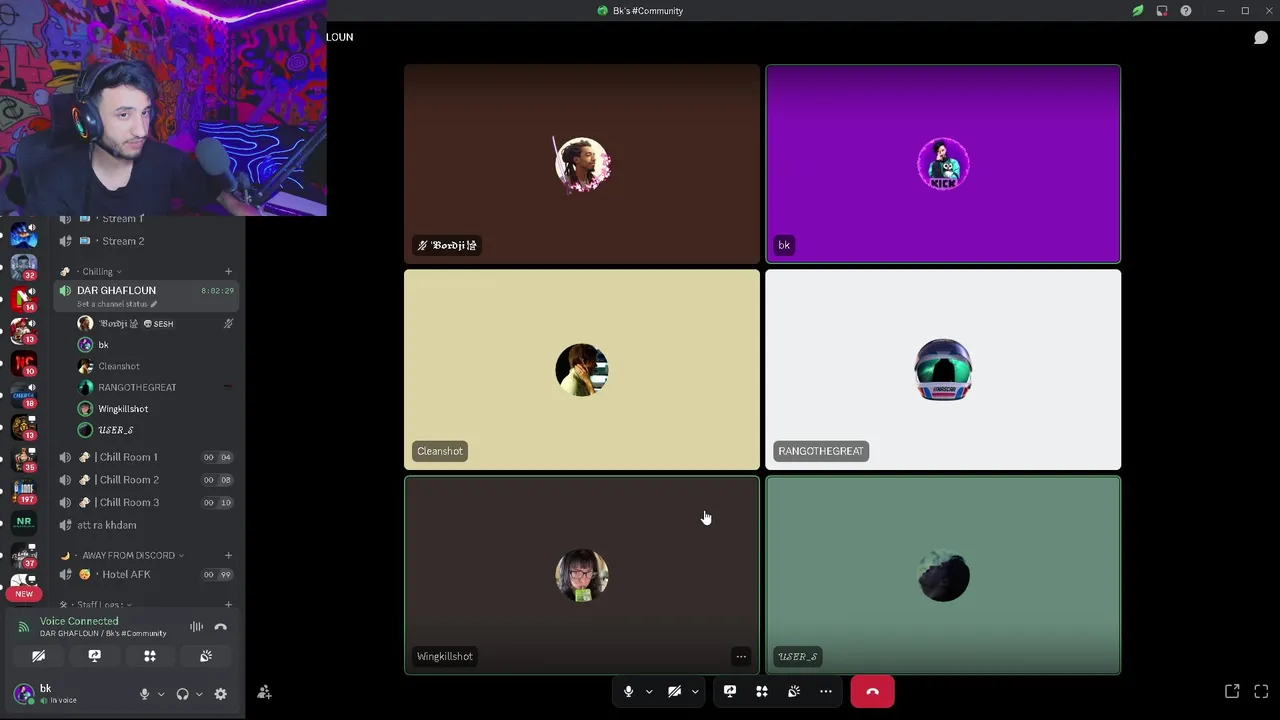Join Chill Room 2 voice channel
Screen dimensions: 1280x720
tap(146, 480)
